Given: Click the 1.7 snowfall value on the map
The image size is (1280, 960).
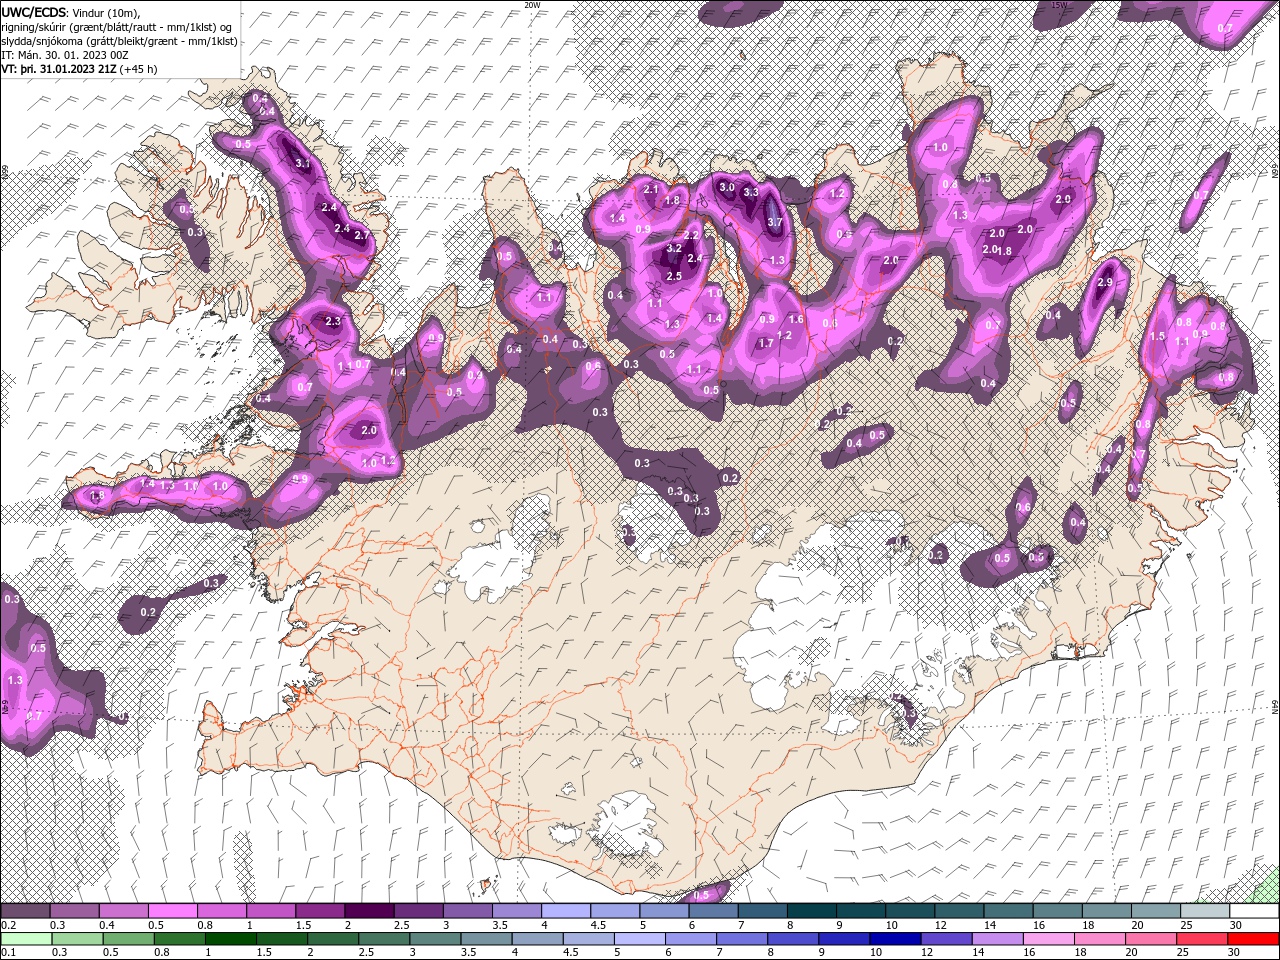Looking at the screenshot, I should (x=766, y=343).
